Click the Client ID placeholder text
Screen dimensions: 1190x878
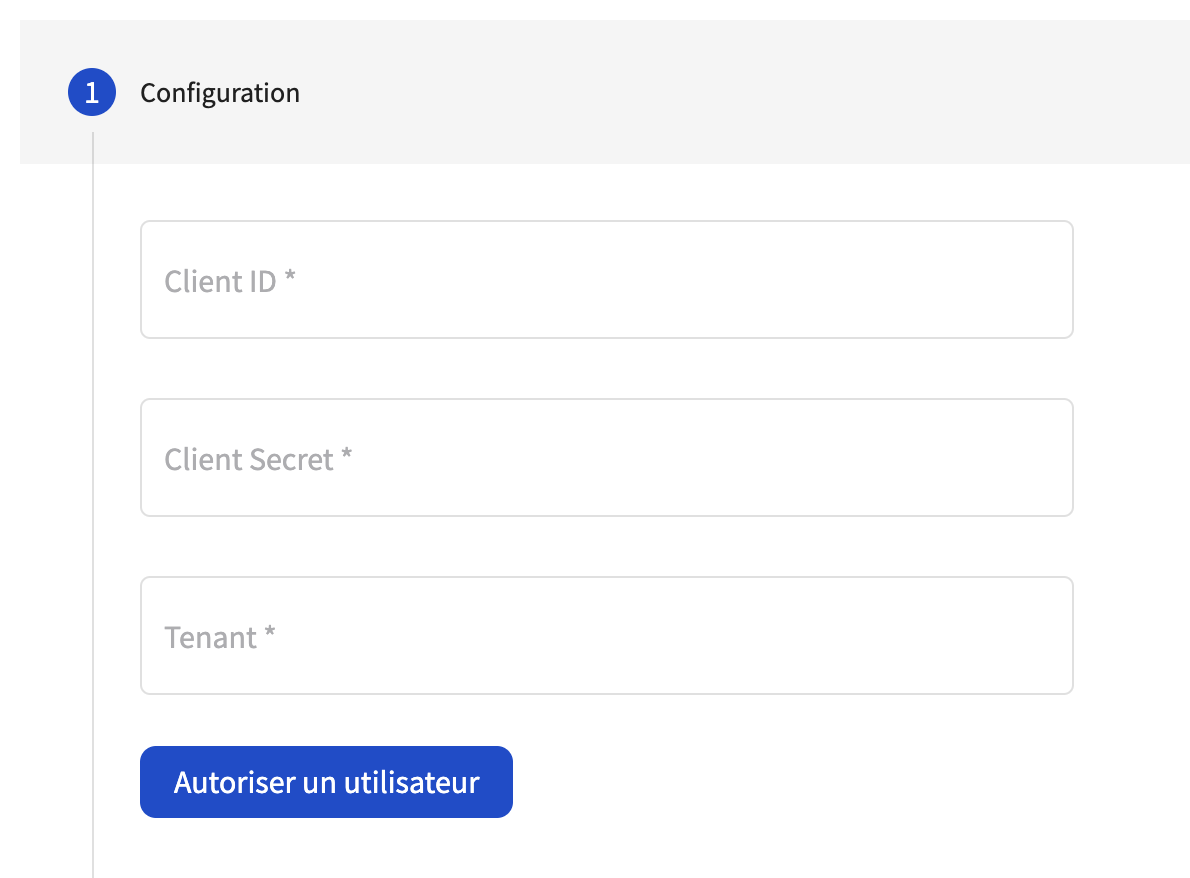coord(220,282)
